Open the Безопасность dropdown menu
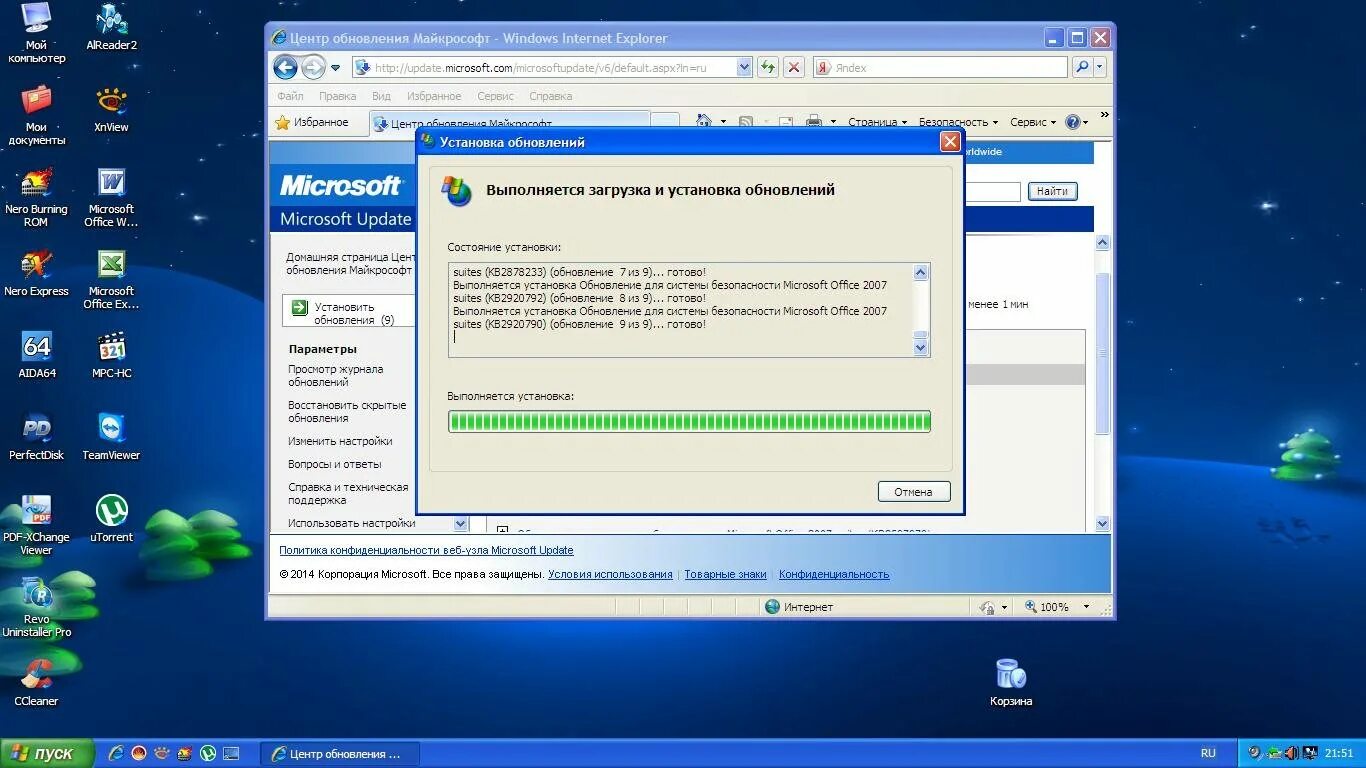Viewport: 1366px width, 768px height. [x=958, y=122]
